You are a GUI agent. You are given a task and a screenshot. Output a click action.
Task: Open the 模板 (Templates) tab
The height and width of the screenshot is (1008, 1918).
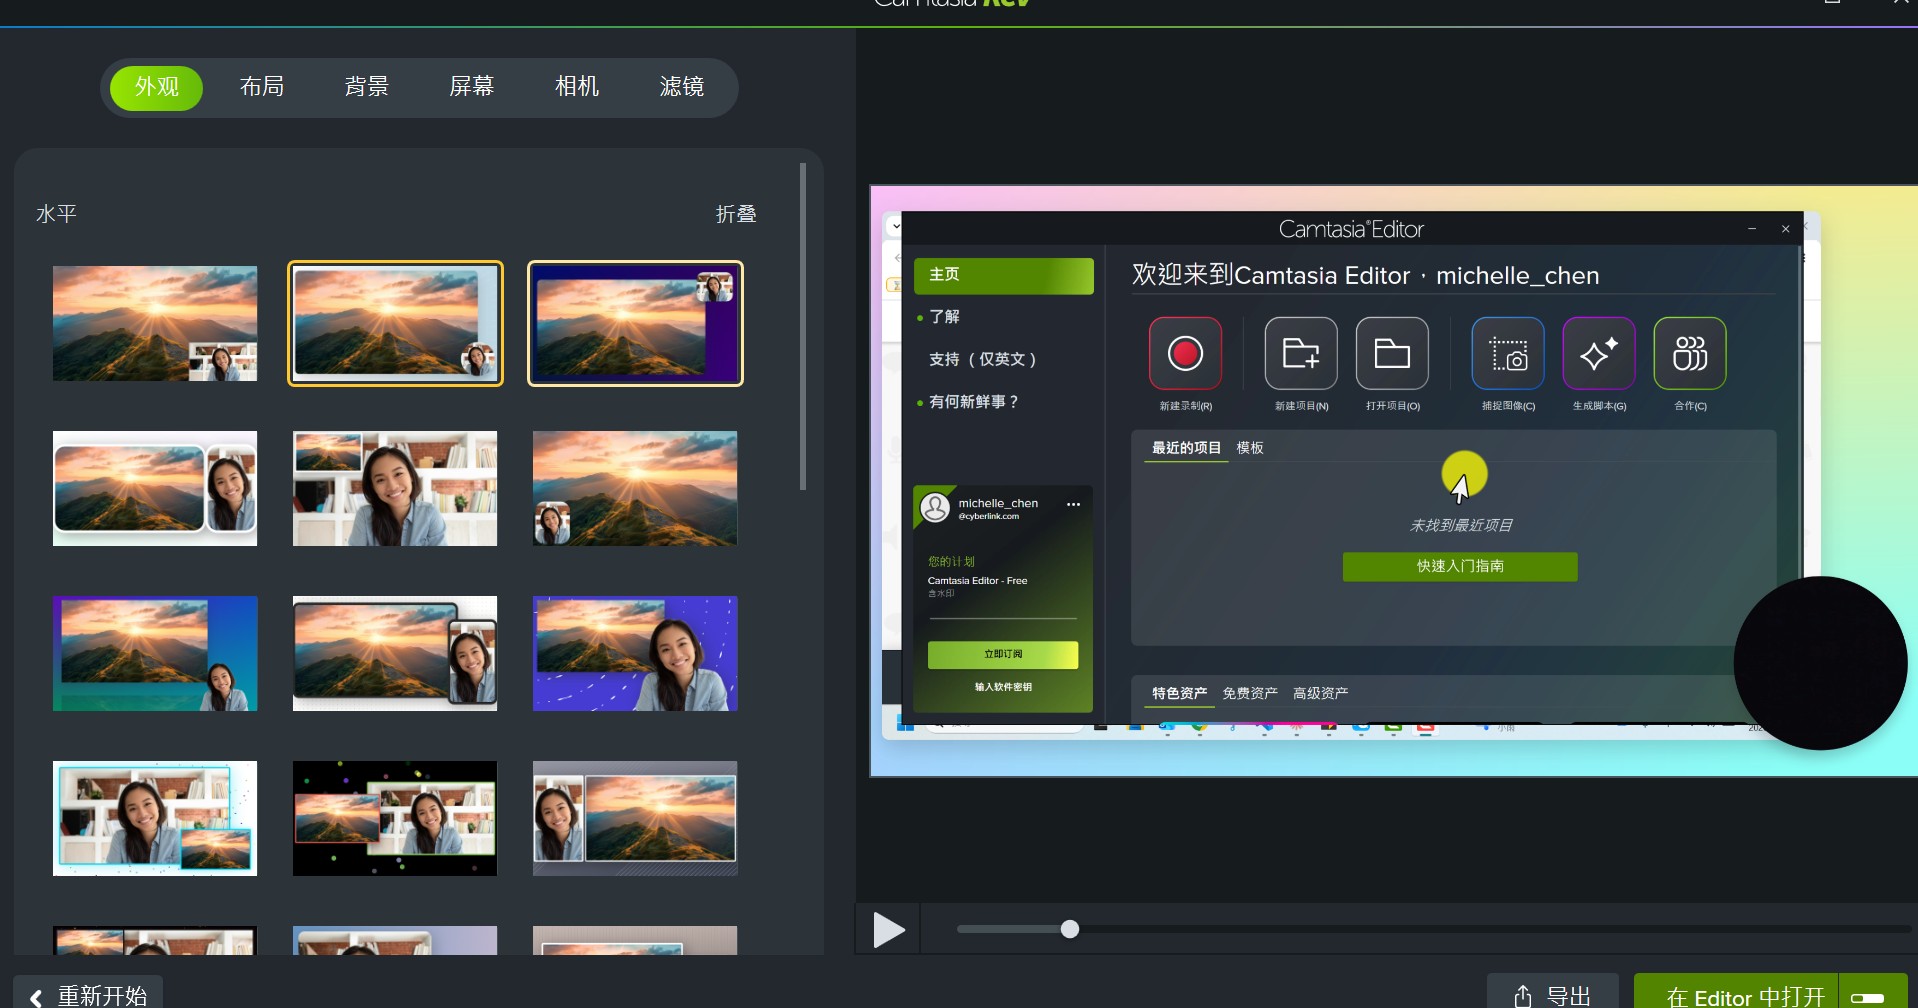[x=1250, y=448]
